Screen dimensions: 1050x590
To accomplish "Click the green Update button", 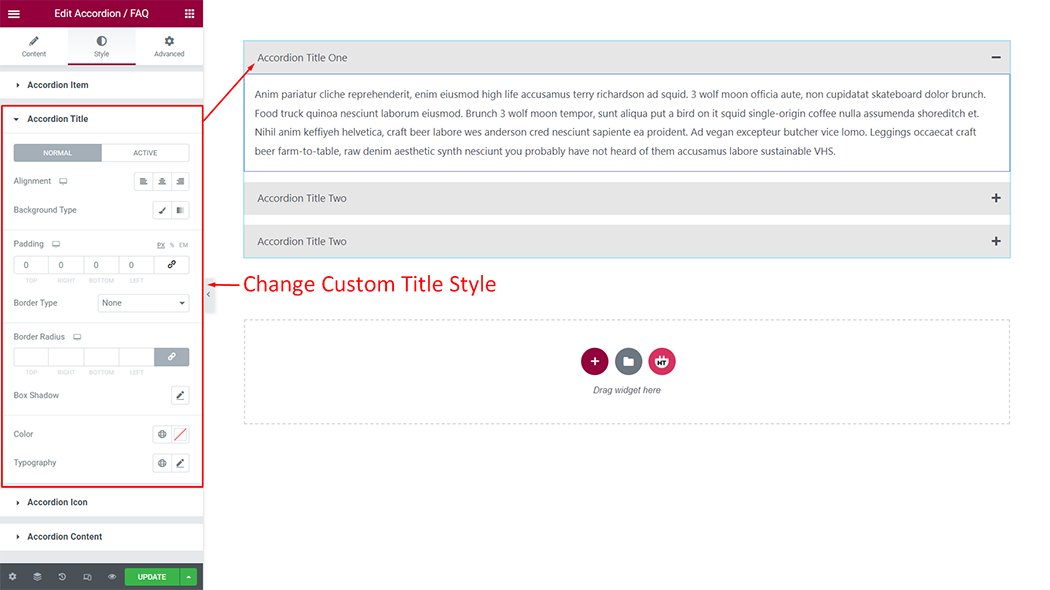I will (x=152, y=577).
